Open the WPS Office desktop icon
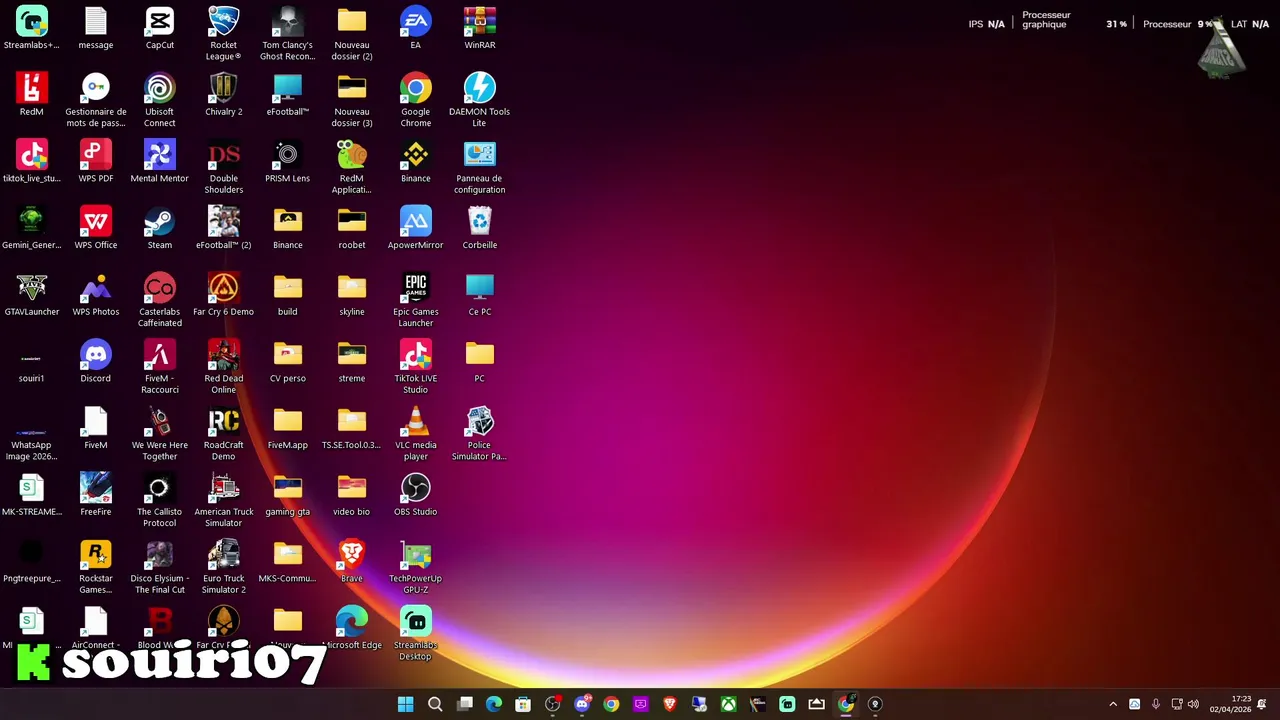Image resolution: width=1280 pixels, height=720 pixels. point(95,228)
